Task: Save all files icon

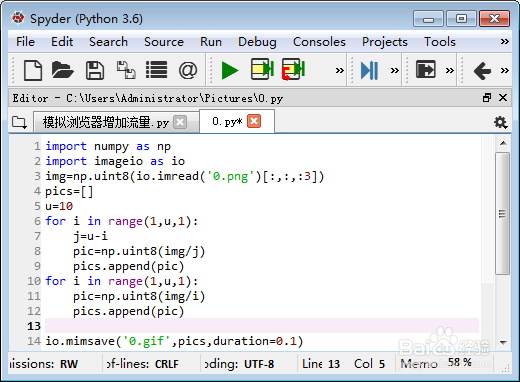Action: pyautogui.click(x=126, y=70)
